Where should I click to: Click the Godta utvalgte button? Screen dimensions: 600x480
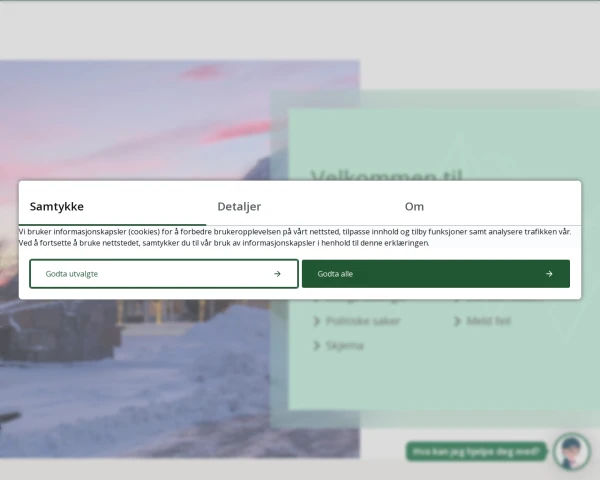pos(164,274)
